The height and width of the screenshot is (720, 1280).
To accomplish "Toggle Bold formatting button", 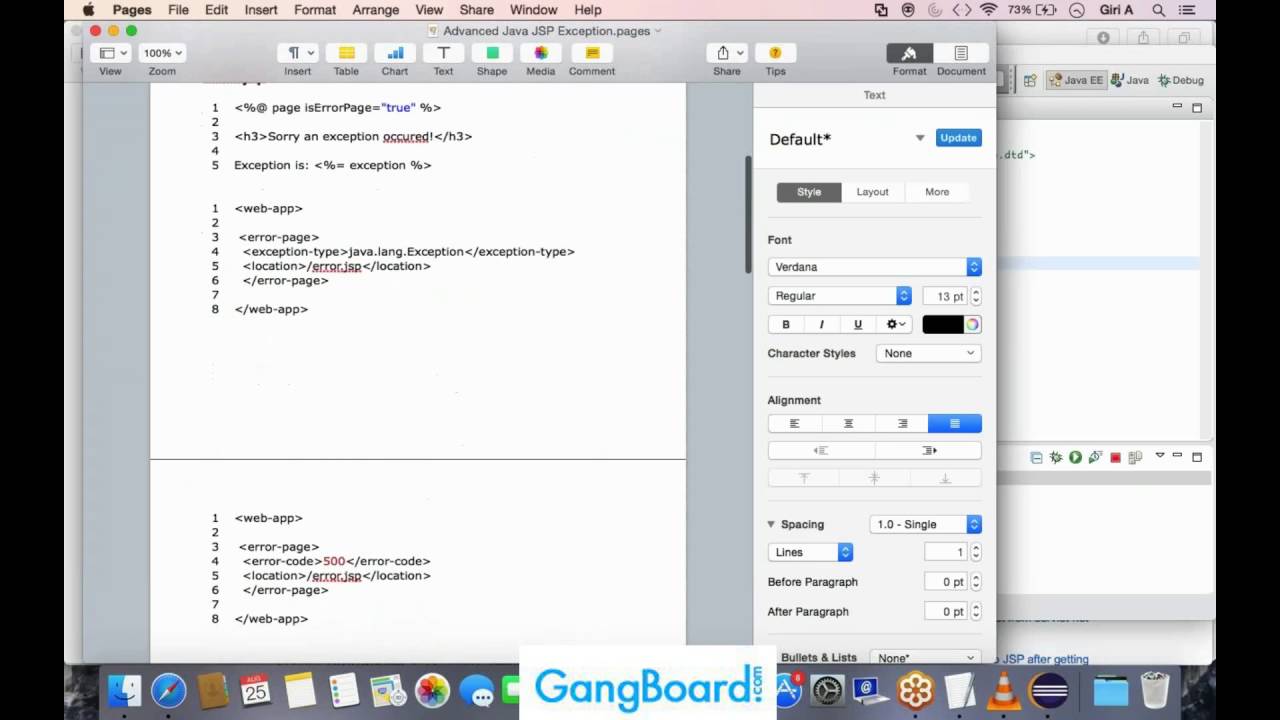I will tap(786, 324).
